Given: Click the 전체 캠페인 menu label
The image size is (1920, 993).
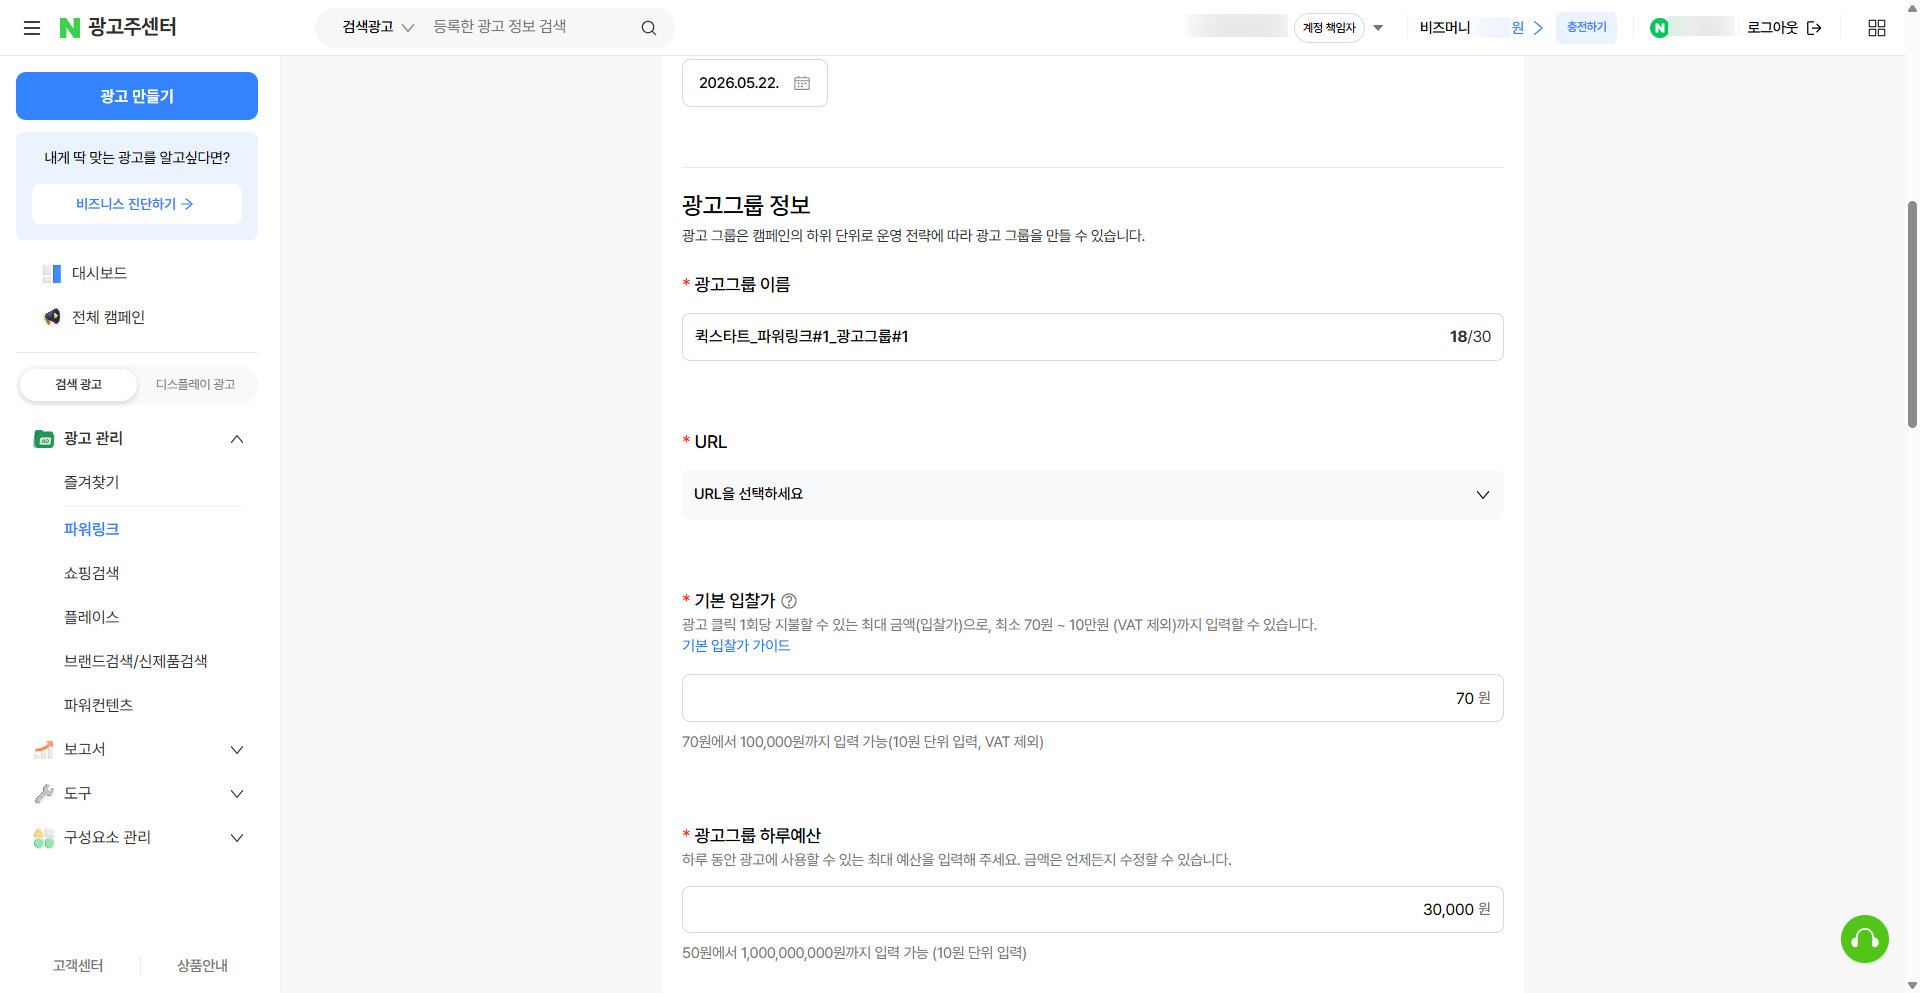Looking at the screenshot, I should click(x=108, y=317).
